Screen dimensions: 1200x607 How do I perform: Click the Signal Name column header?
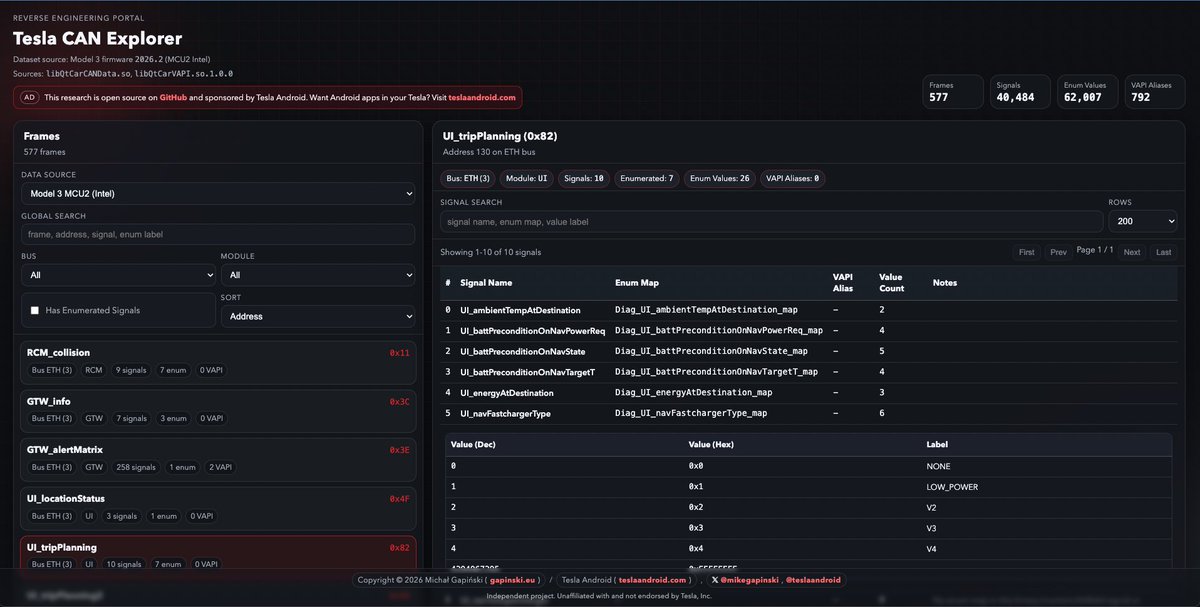(x=486, y=283)
